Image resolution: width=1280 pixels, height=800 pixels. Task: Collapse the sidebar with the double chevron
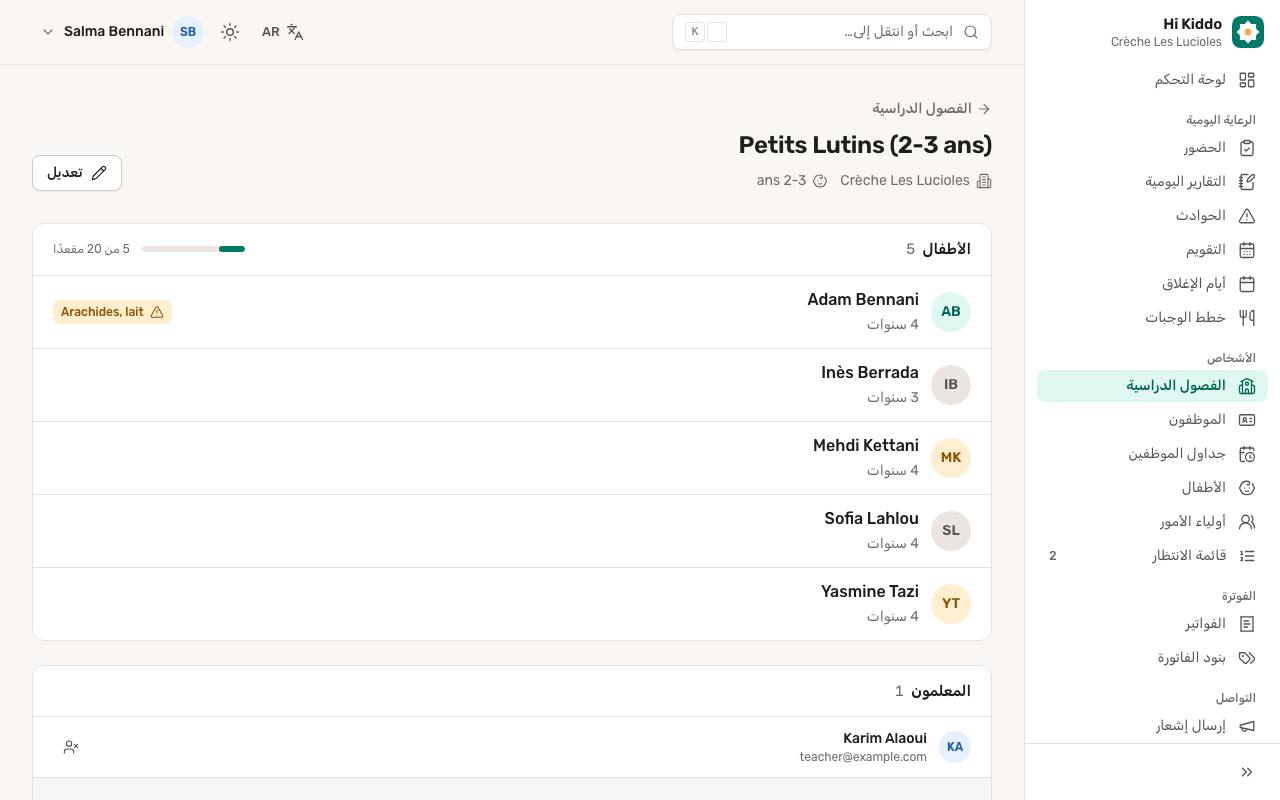(1247, 772)
